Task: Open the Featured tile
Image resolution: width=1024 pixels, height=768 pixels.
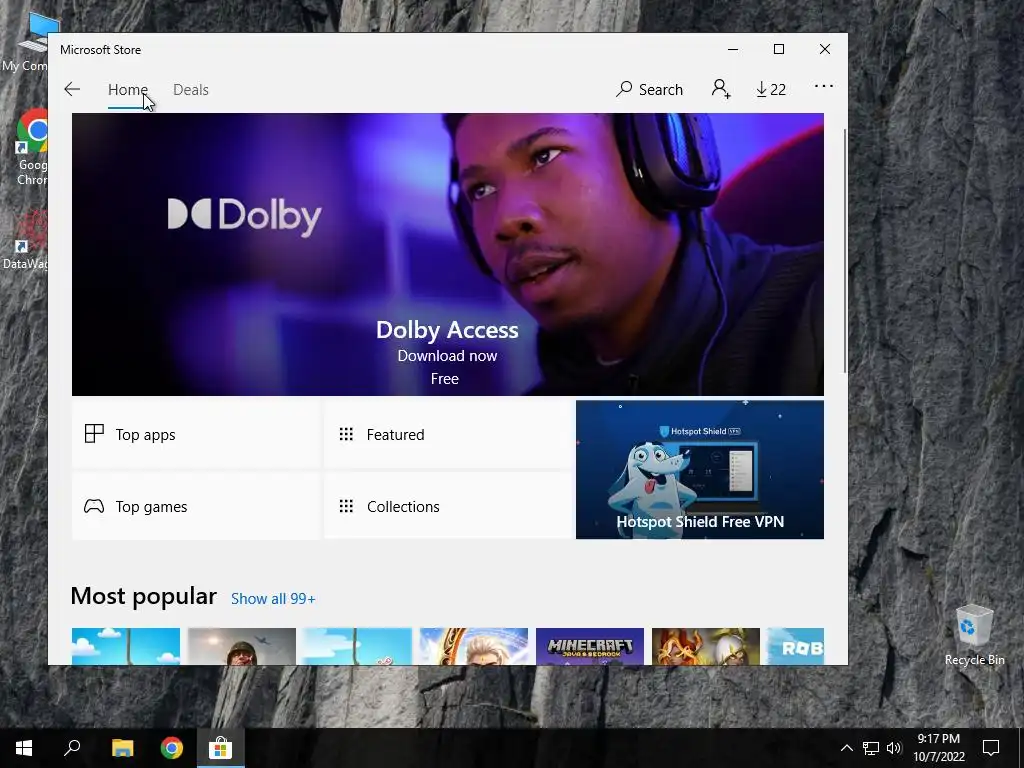Action: coord(448,434)
